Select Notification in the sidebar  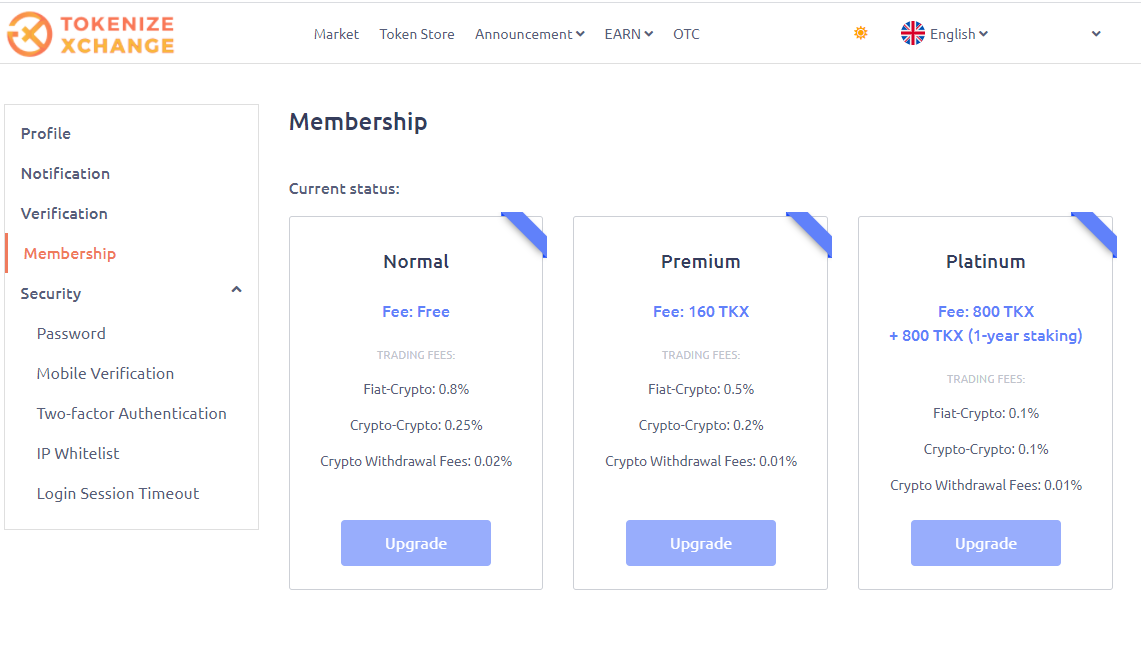click(x=65, y=173)
